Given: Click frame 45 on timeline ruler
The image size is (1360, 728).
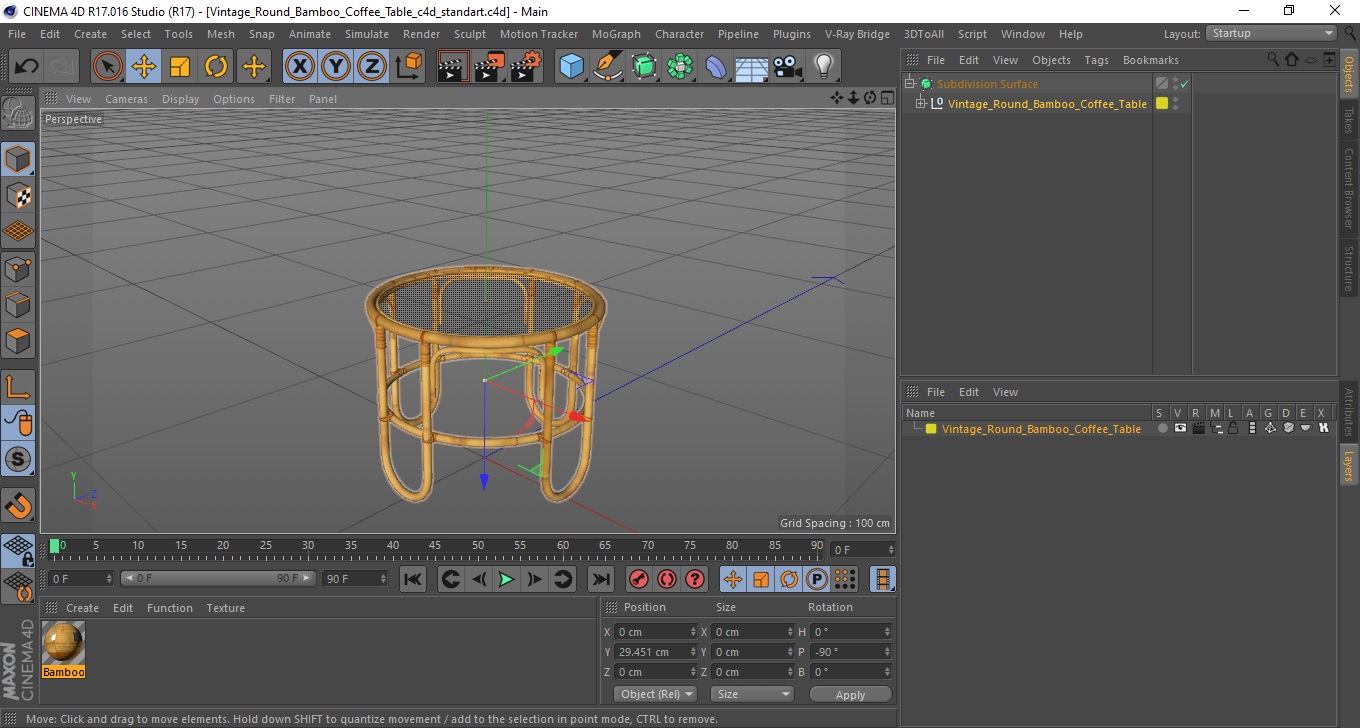Looking at the screenshot, I should [x=436, y=547].
